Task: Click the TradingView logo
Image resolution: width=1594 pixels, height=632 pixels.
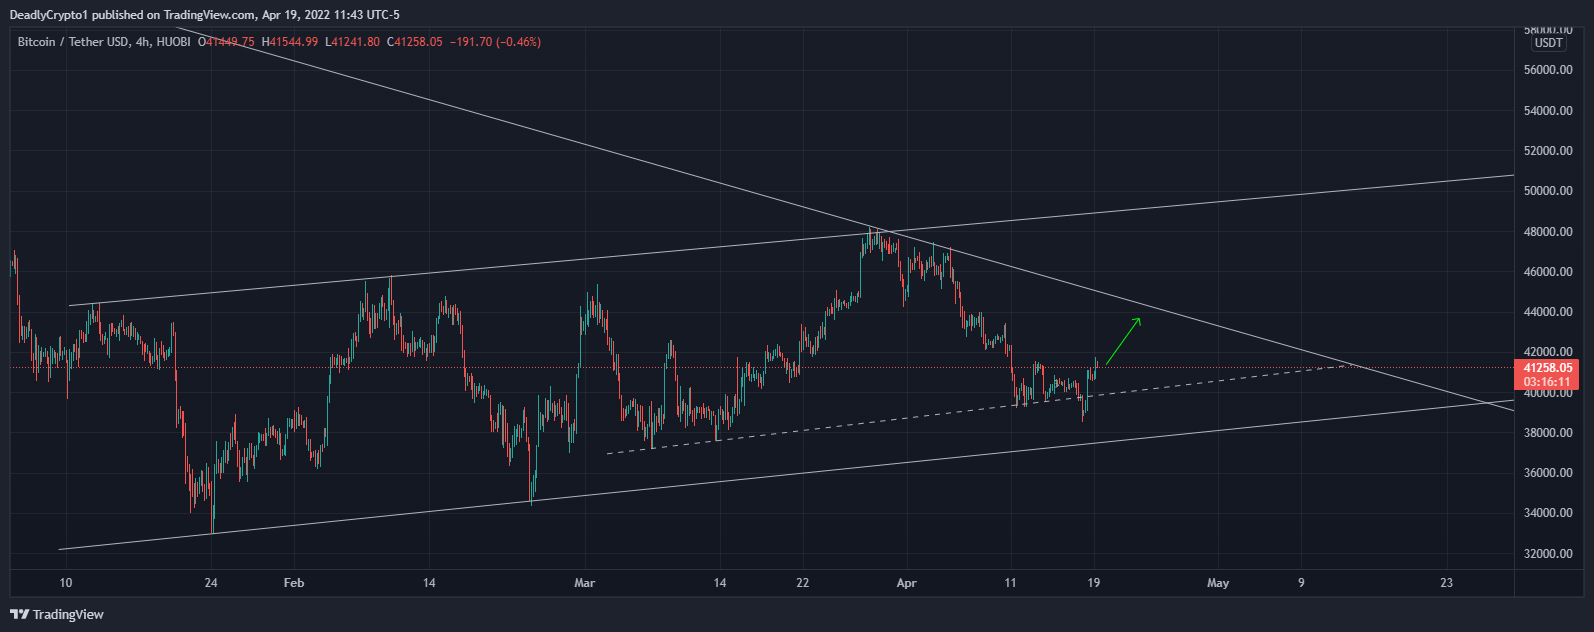Action: (57, 614)
